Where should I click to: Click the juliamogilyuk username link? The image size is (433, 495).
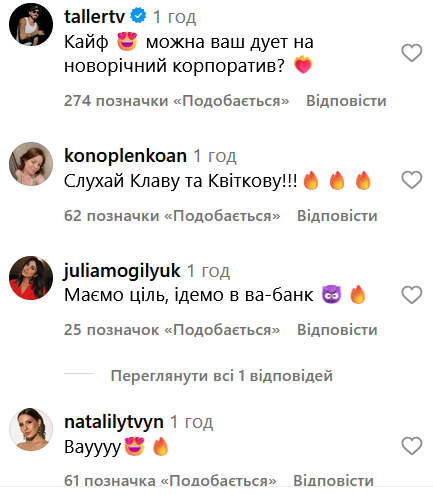(x=122, y=271)
